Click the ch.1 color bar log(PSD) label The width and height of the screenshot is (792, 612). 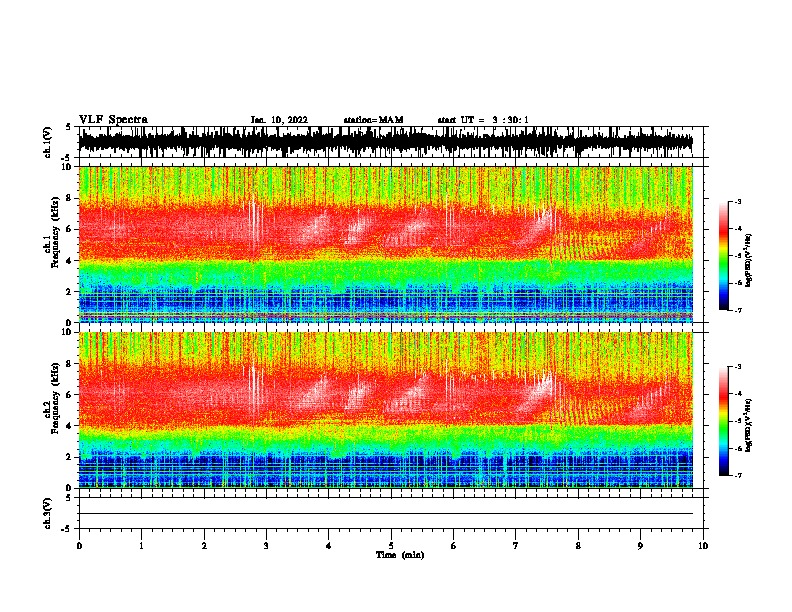point(748,261)
